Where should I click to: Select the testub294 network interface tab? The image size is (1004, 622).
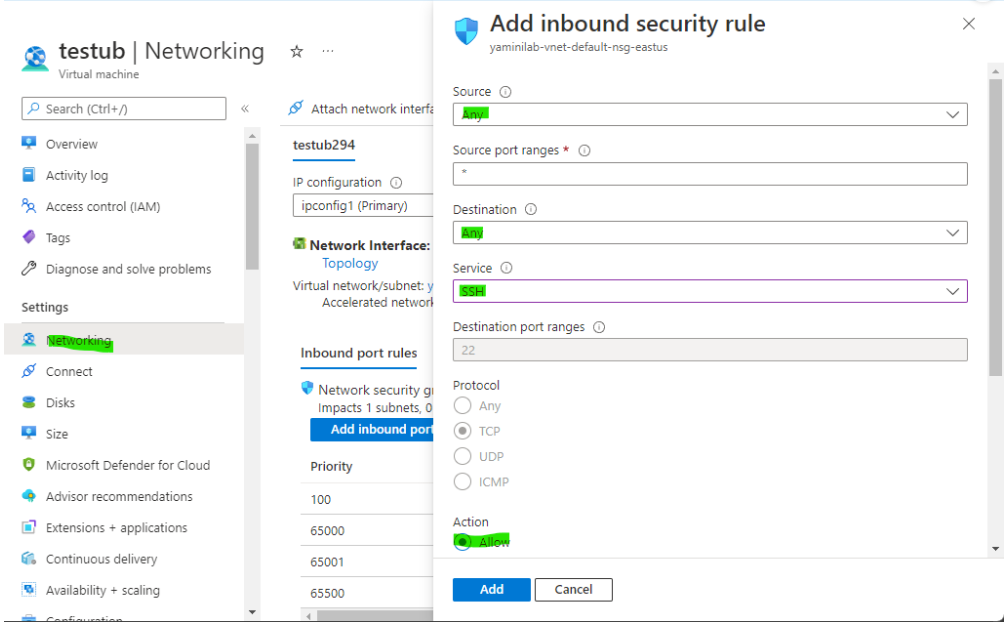324,145
